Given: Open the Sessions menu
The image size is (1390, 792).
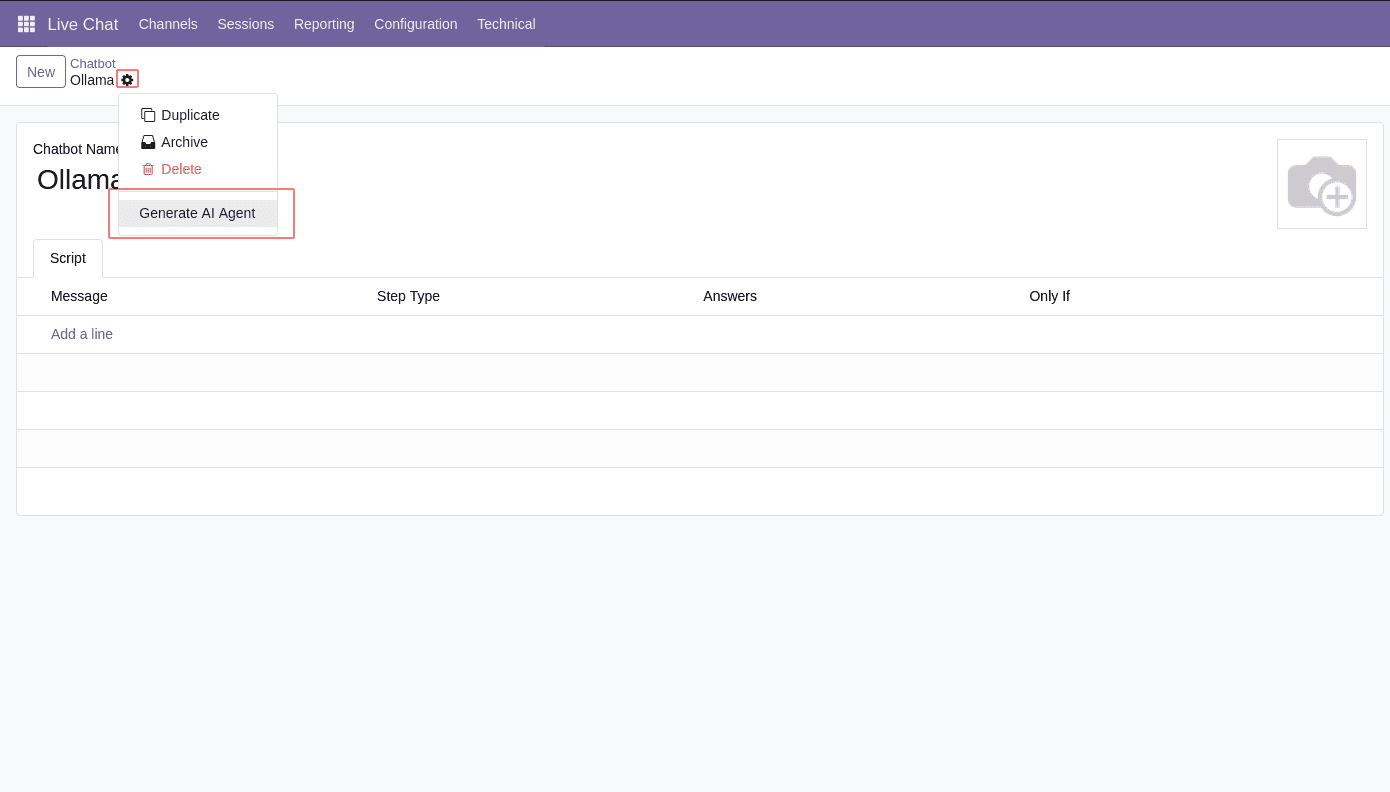Looking at the screenshot, I should point(245,24).
